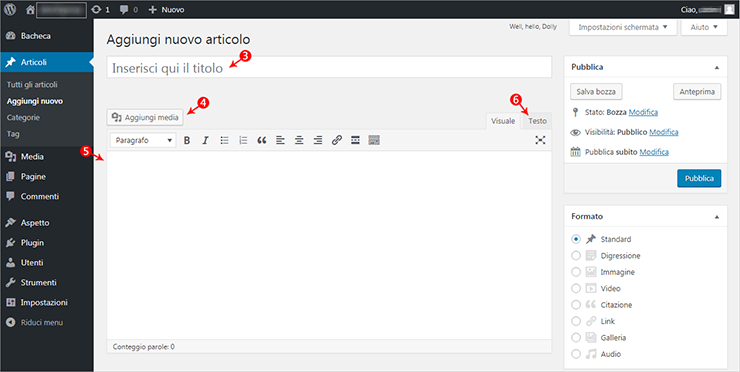Insert a bulleted list

pos(225,140)
